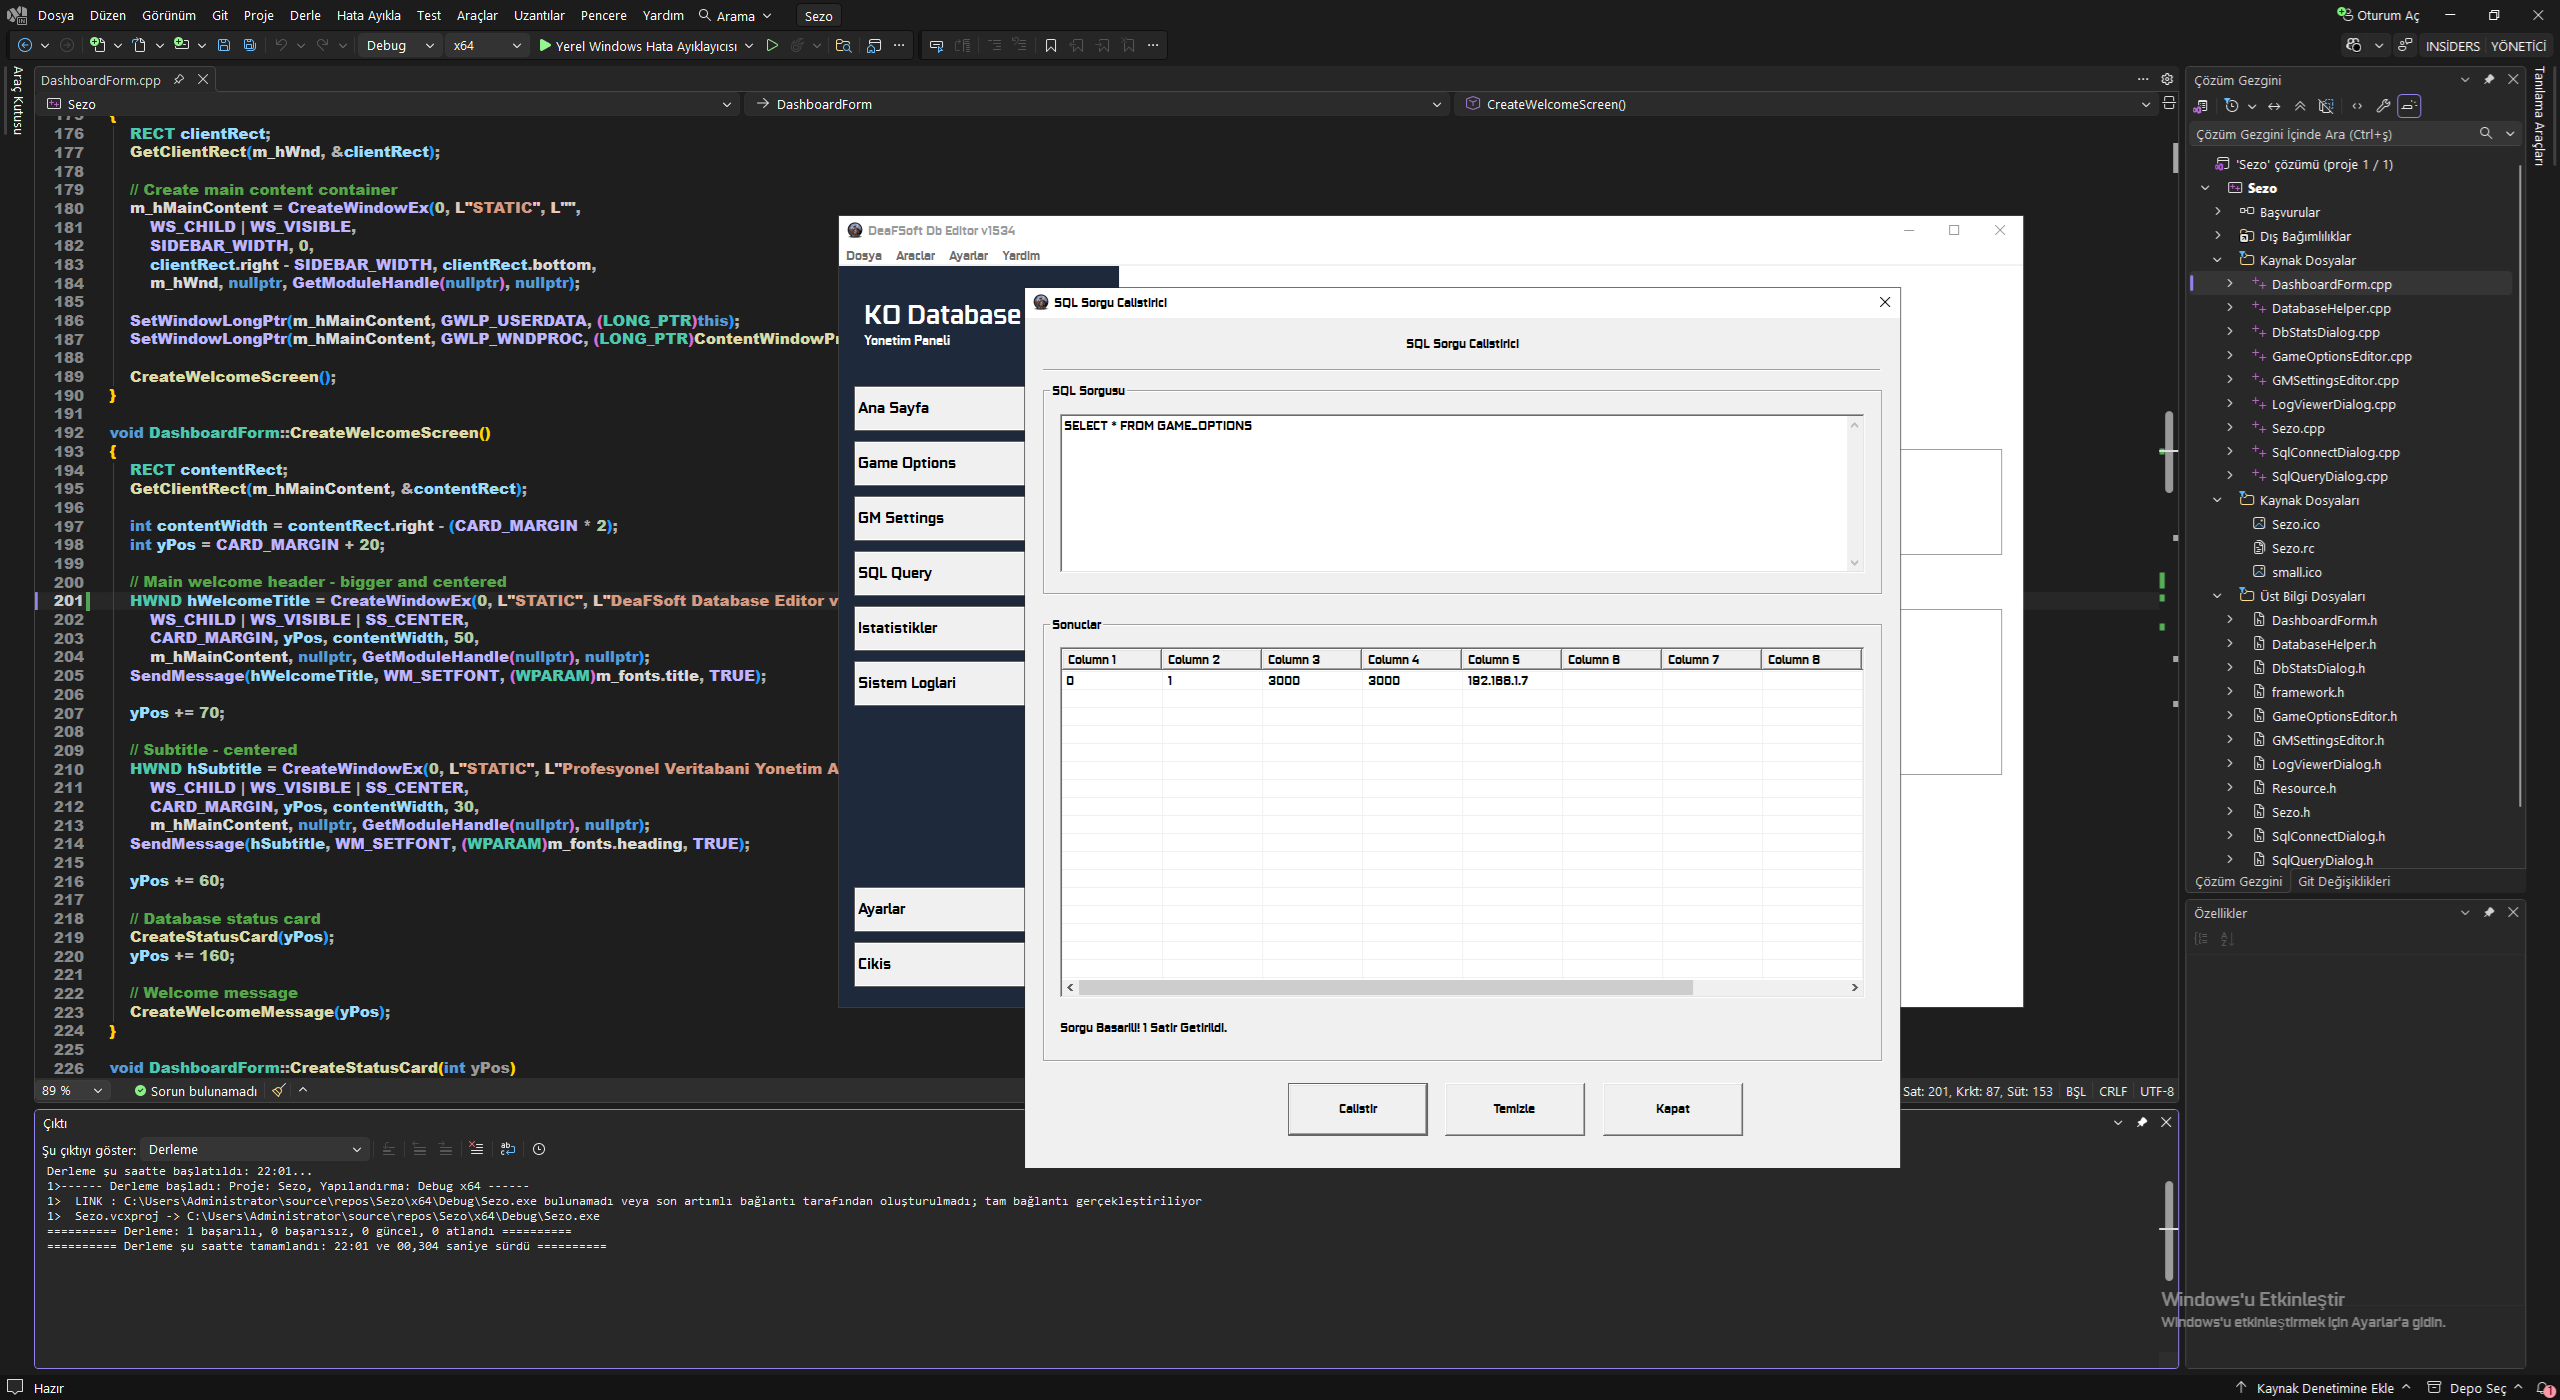Open Properties wrench icon in Çözüm Gezgini
2560x1400 pixels.
[x=2383, y=106]
